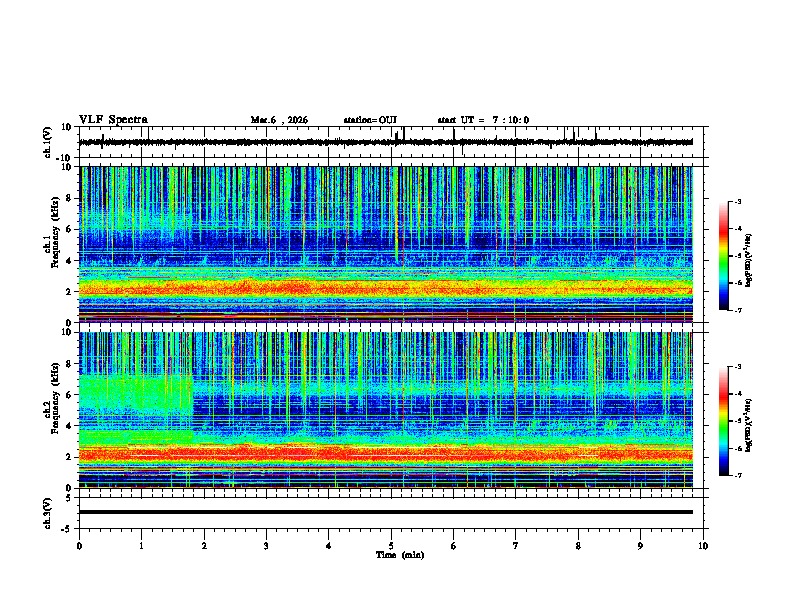Click the "8" kHz tick on ch.1 spectrogram
The image size is (792, 612).
point(70,198)
